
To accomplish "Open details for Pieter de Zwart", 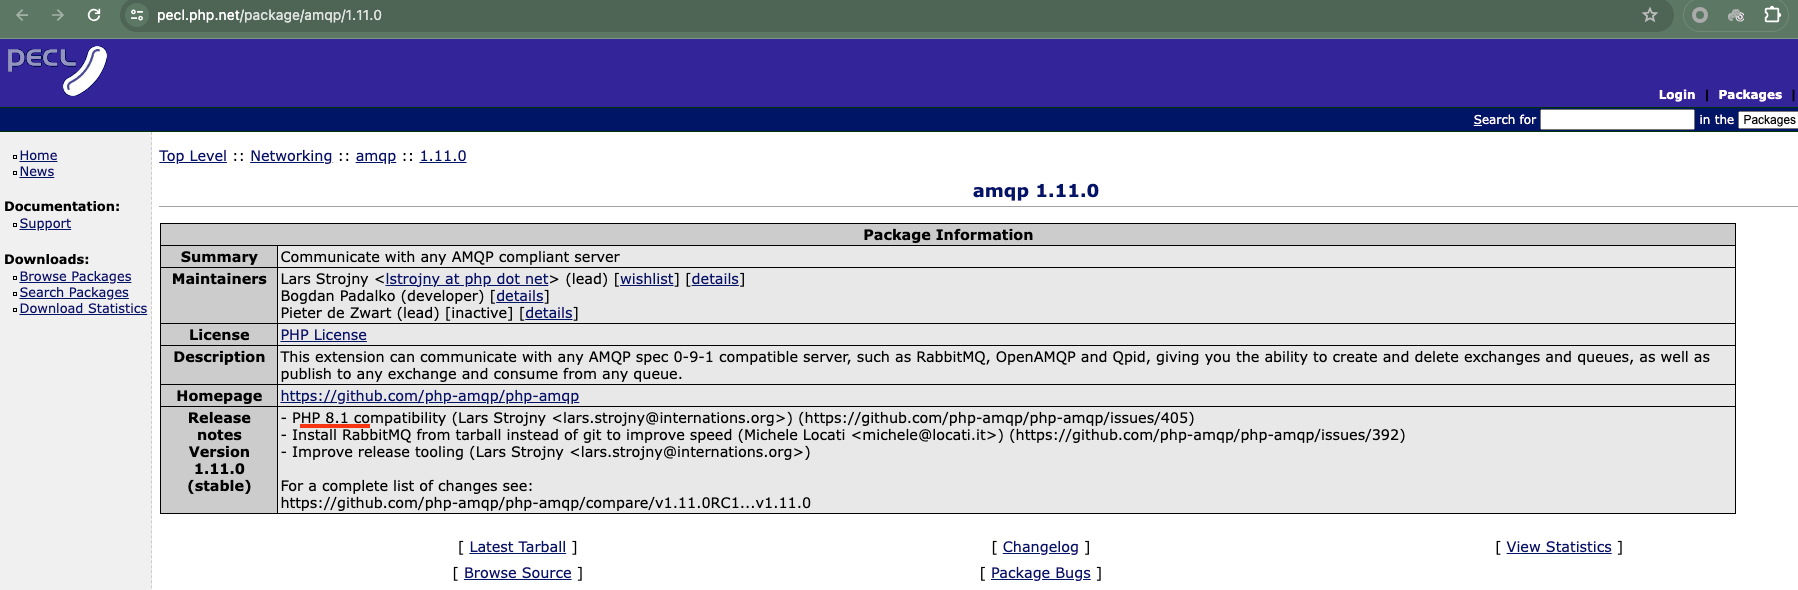I will click(x=549, y=313).
